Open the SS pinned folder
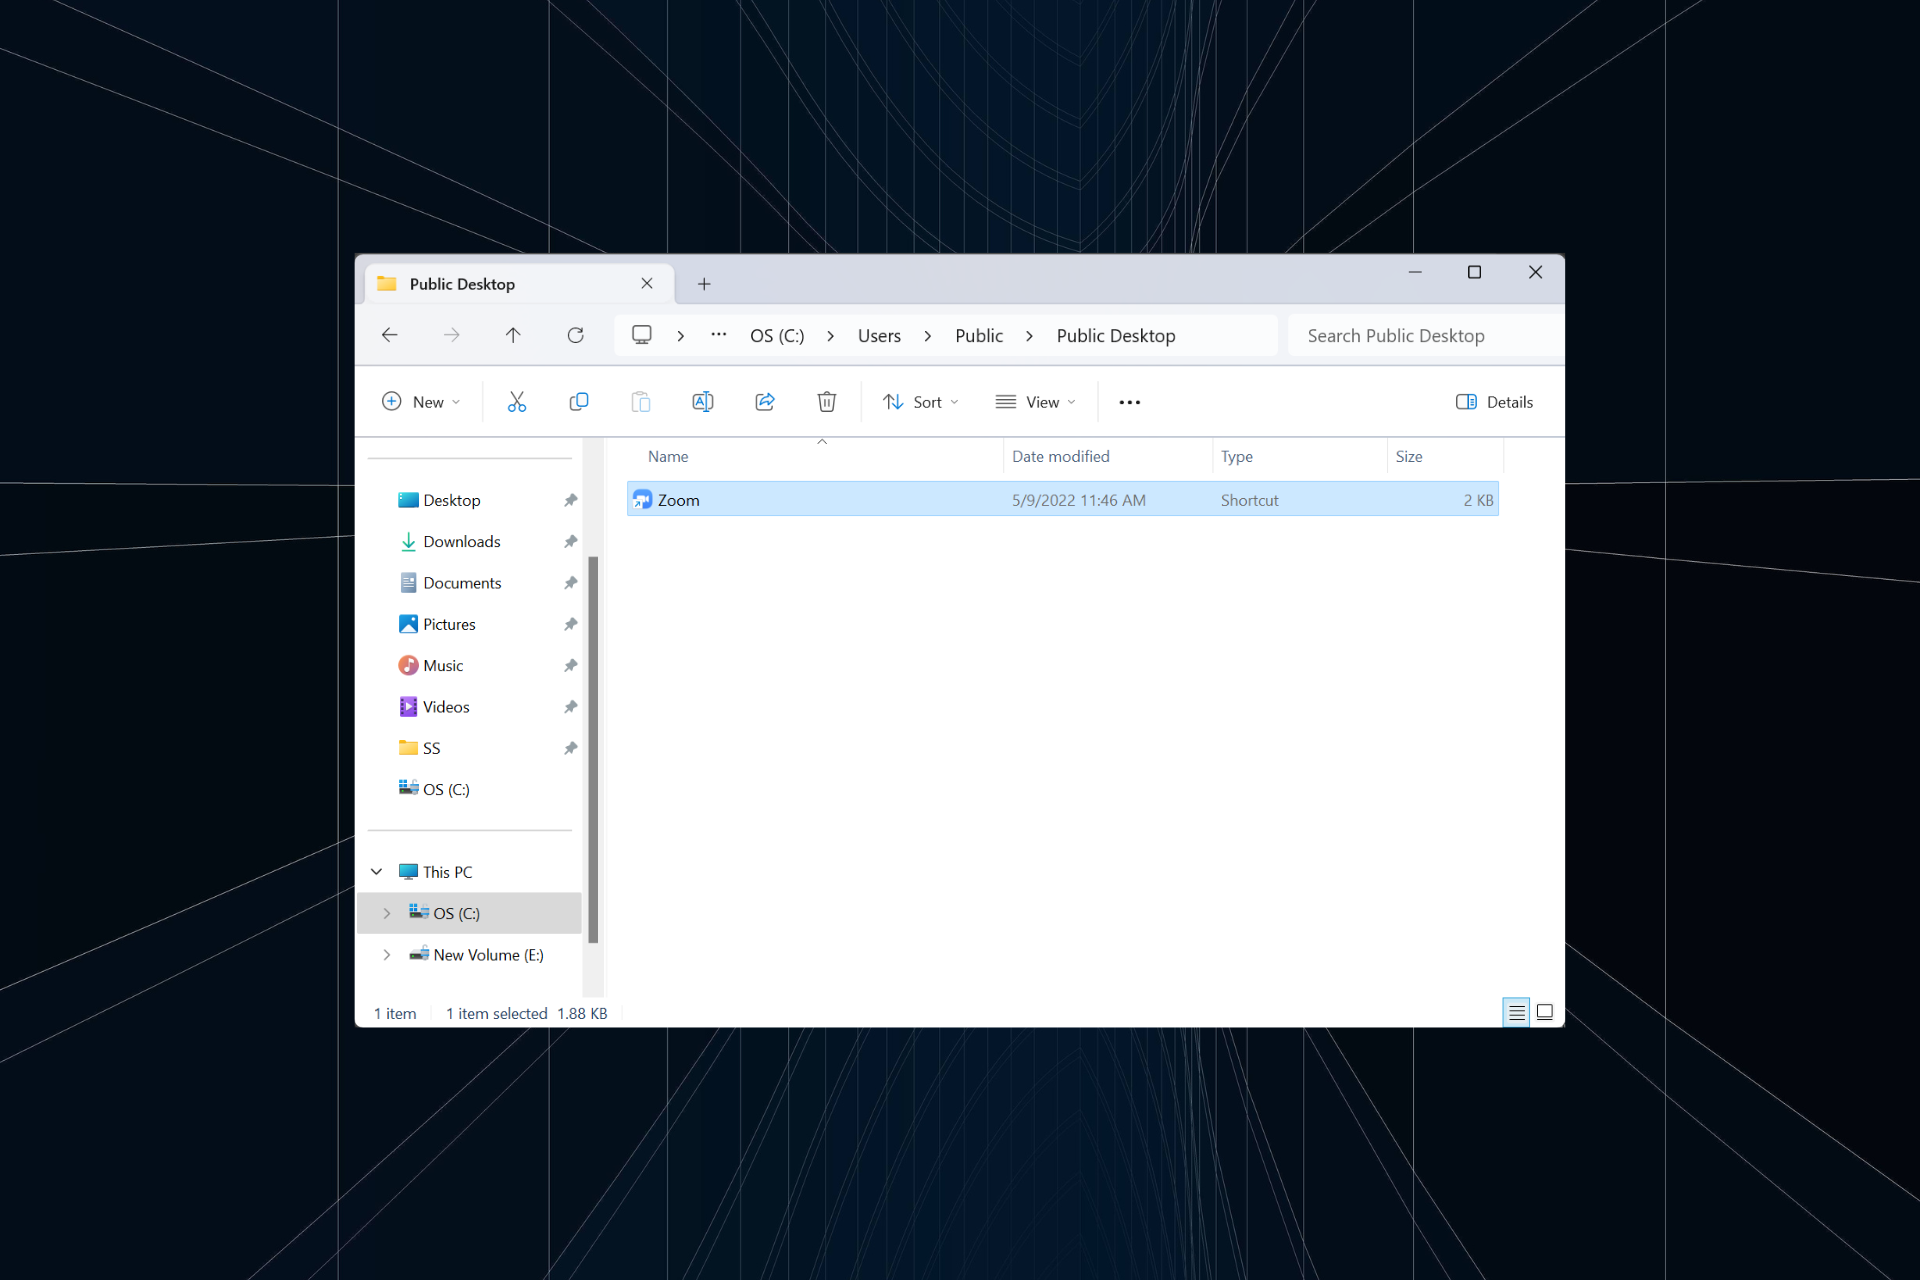Viewport: 1920px width, 1280px height. tap(431, 748)
